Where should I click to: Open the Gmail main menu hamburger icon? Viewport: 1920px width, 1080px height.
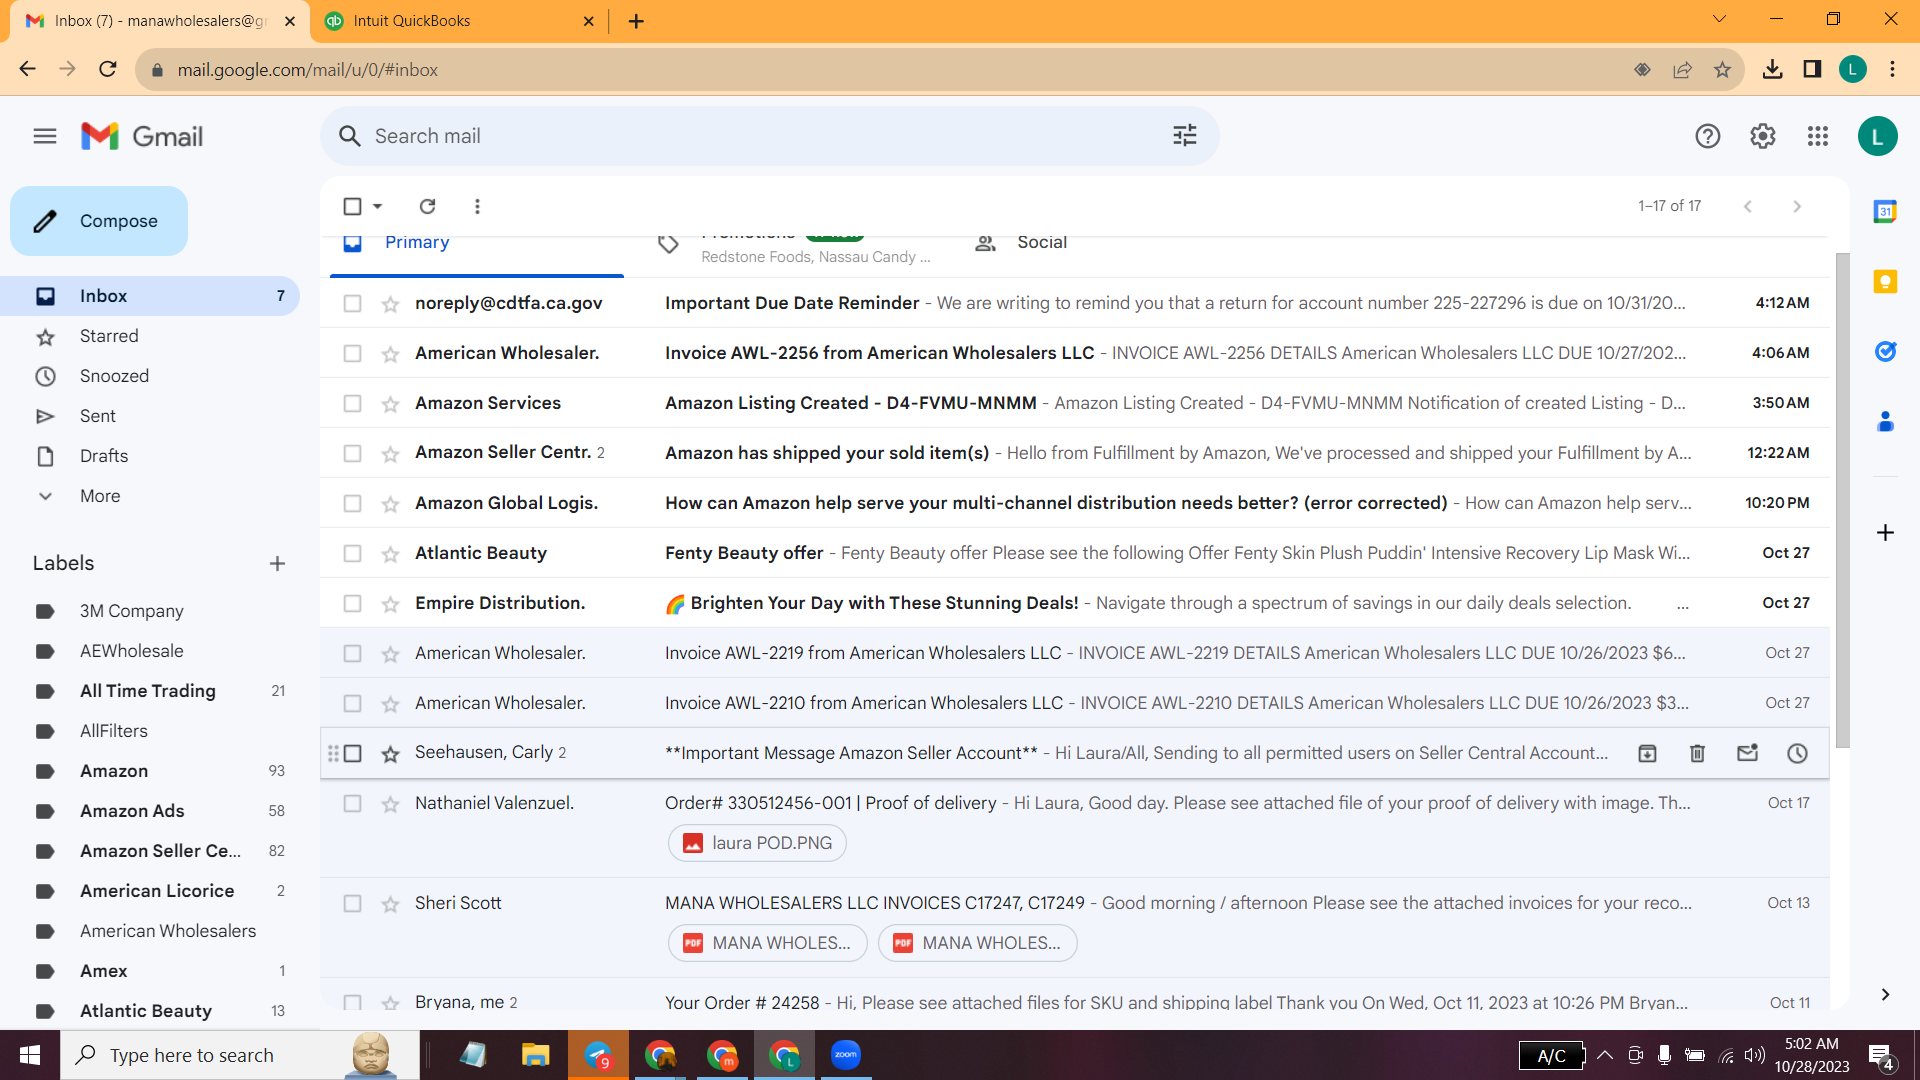(x=45, y=136)
